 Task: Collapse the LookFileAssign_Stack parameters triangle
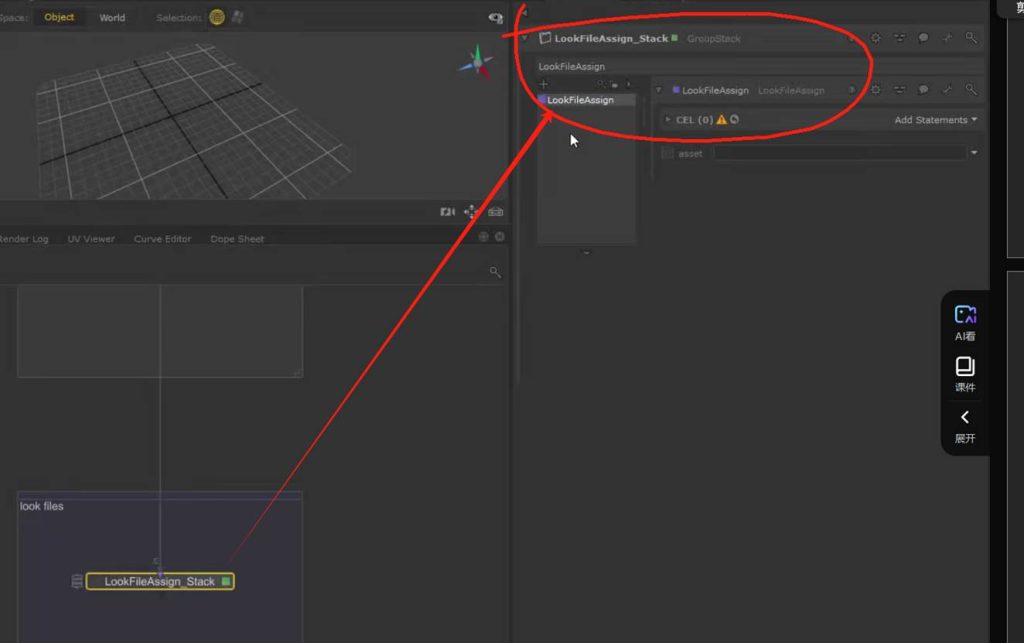click(525, 38)
